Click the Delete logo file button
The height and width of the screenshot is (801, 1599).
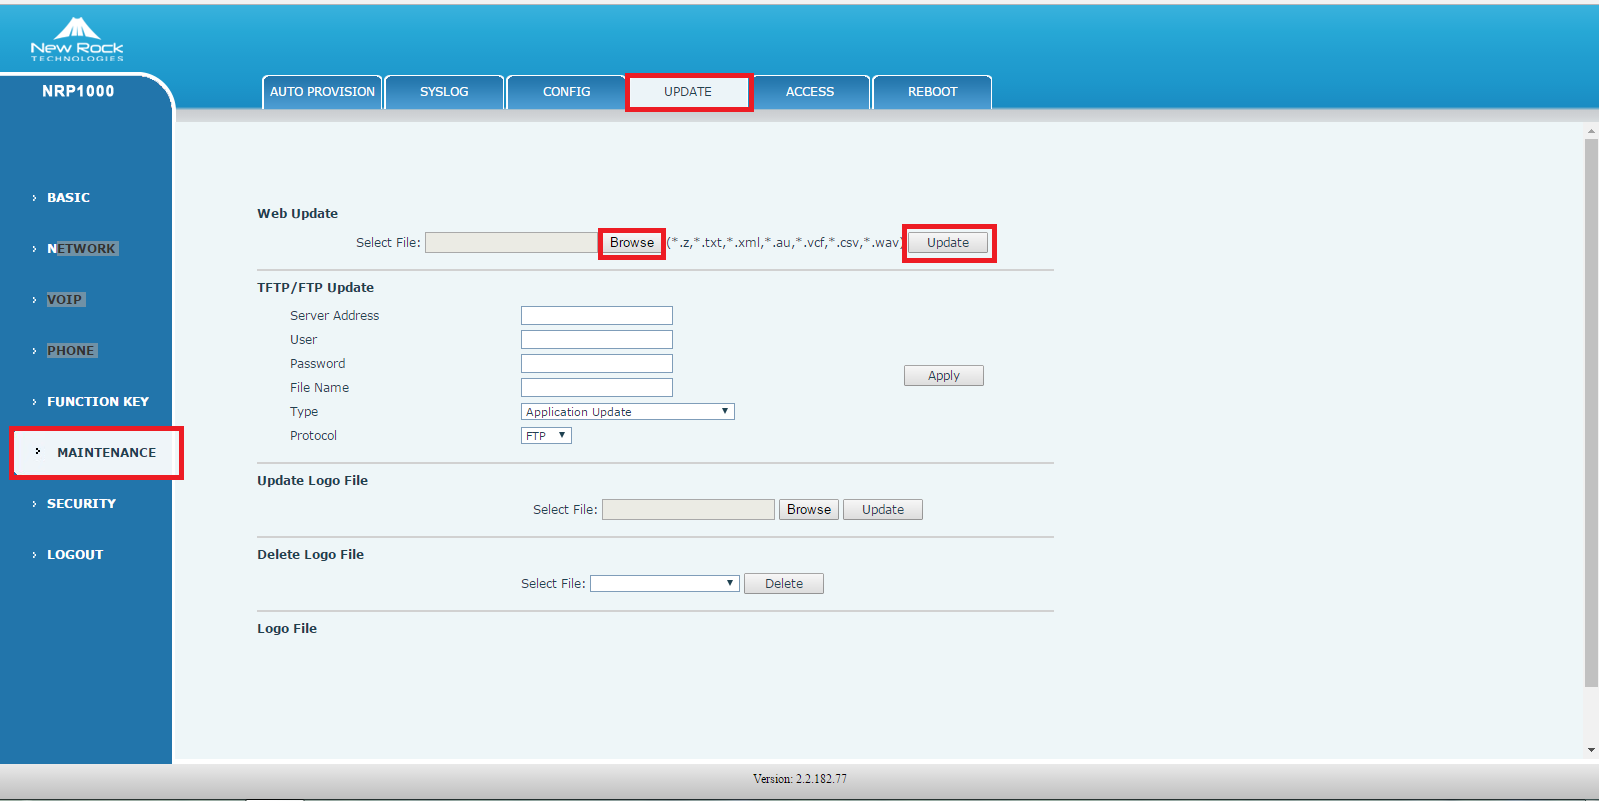783,584
